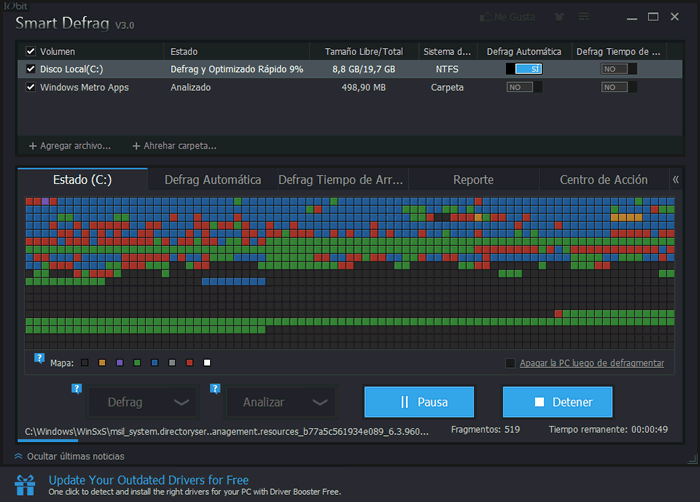Click the 'Fragmentos: 519' status text

485,430
